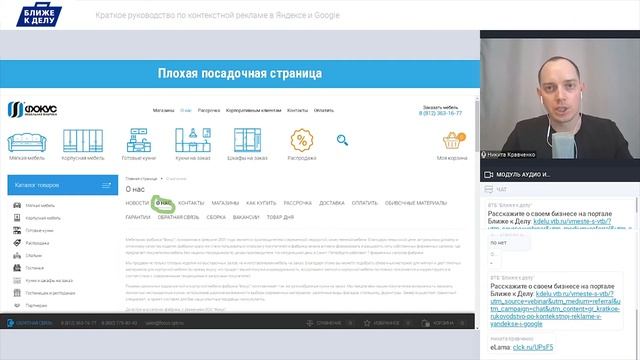The height and width of the screenshot is (360, 640).
Task: Open the Спальни category in the sidebar
Action: point(33,256)
